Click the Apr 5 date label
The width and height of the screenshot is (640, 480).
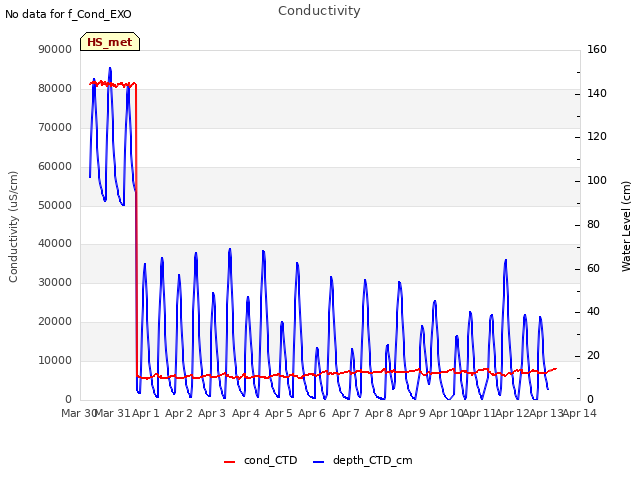point(279,413)
